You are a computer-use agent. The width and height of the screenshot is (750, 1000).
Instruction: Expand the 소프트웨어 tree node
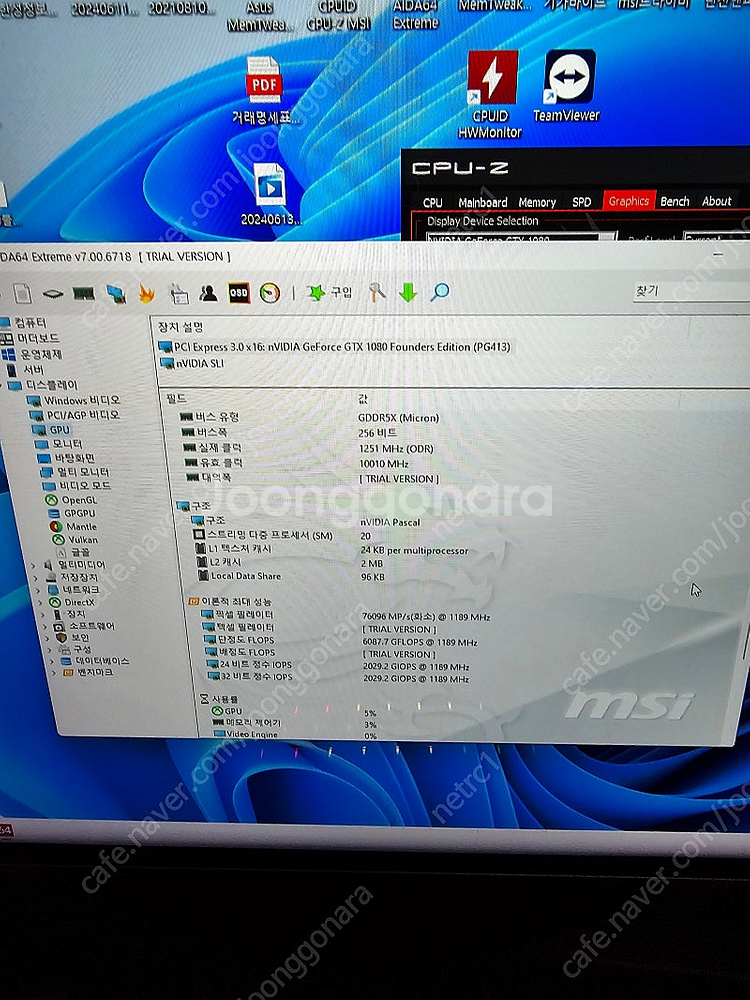click(46, 627)
